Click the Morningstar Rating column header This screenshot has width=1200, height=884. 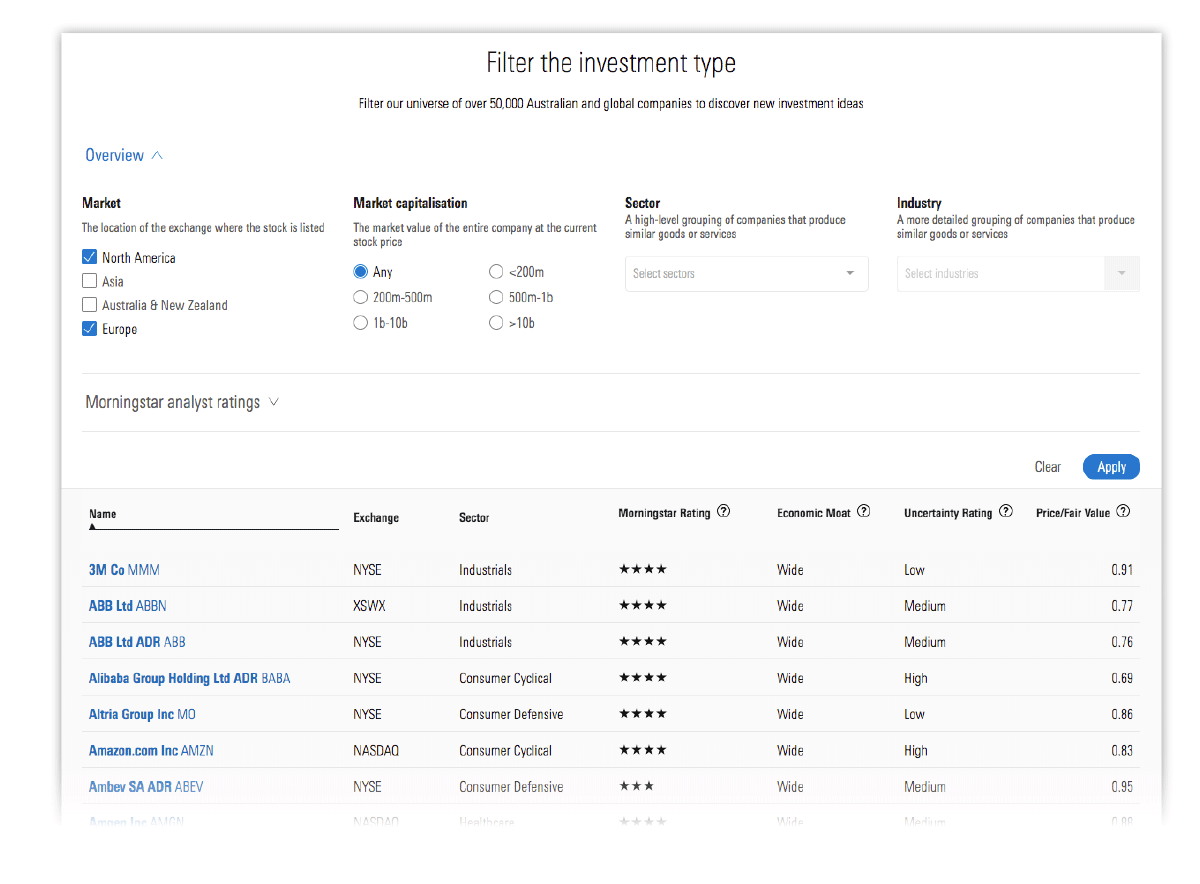tap(664, 513)
